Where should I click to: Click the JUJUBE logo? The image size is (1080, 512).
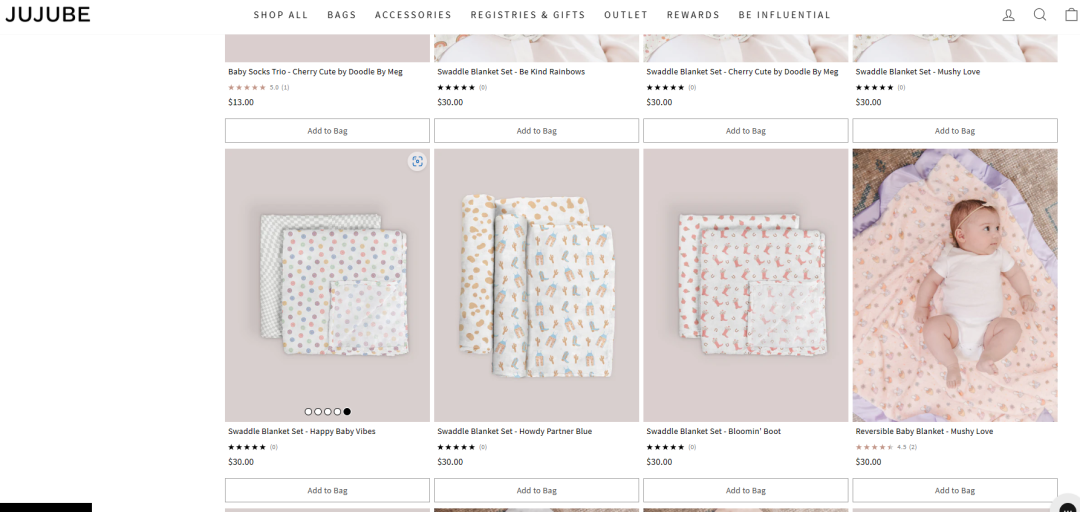tap(47, 15)
